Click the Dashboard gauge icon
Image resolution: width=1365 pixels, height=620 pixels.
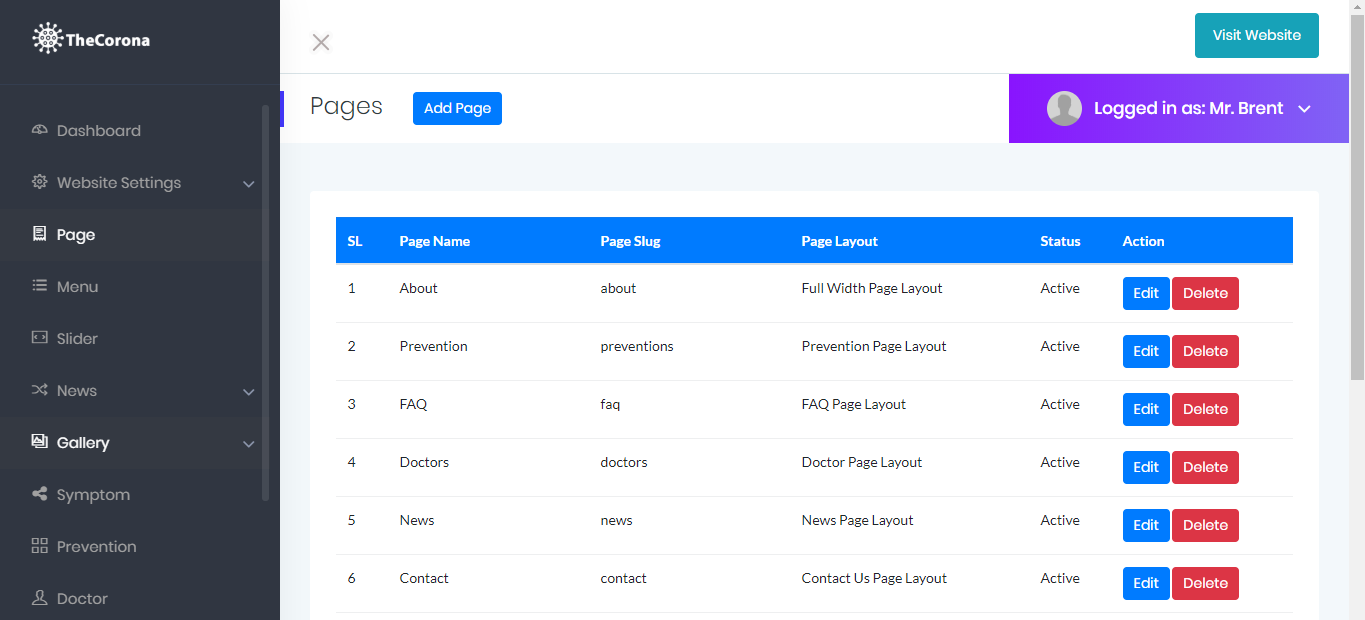pos(40,130)
